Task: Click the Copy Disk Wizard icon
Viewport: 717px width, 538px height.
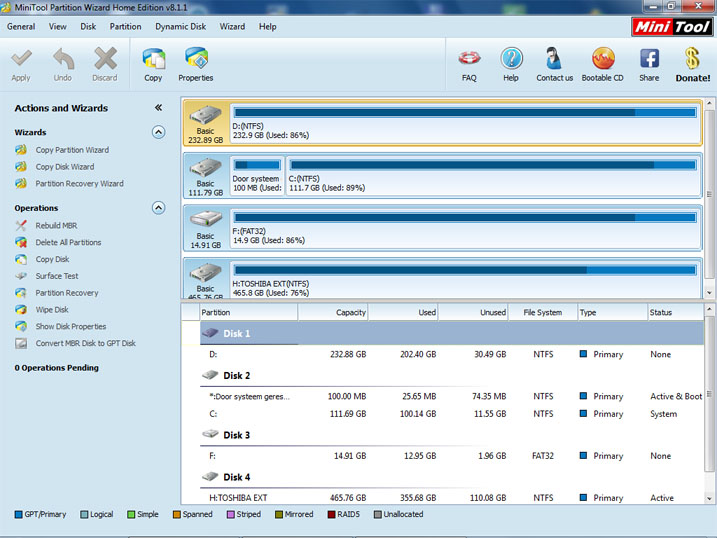Action: pyautogui.click(x=21, y=167)
